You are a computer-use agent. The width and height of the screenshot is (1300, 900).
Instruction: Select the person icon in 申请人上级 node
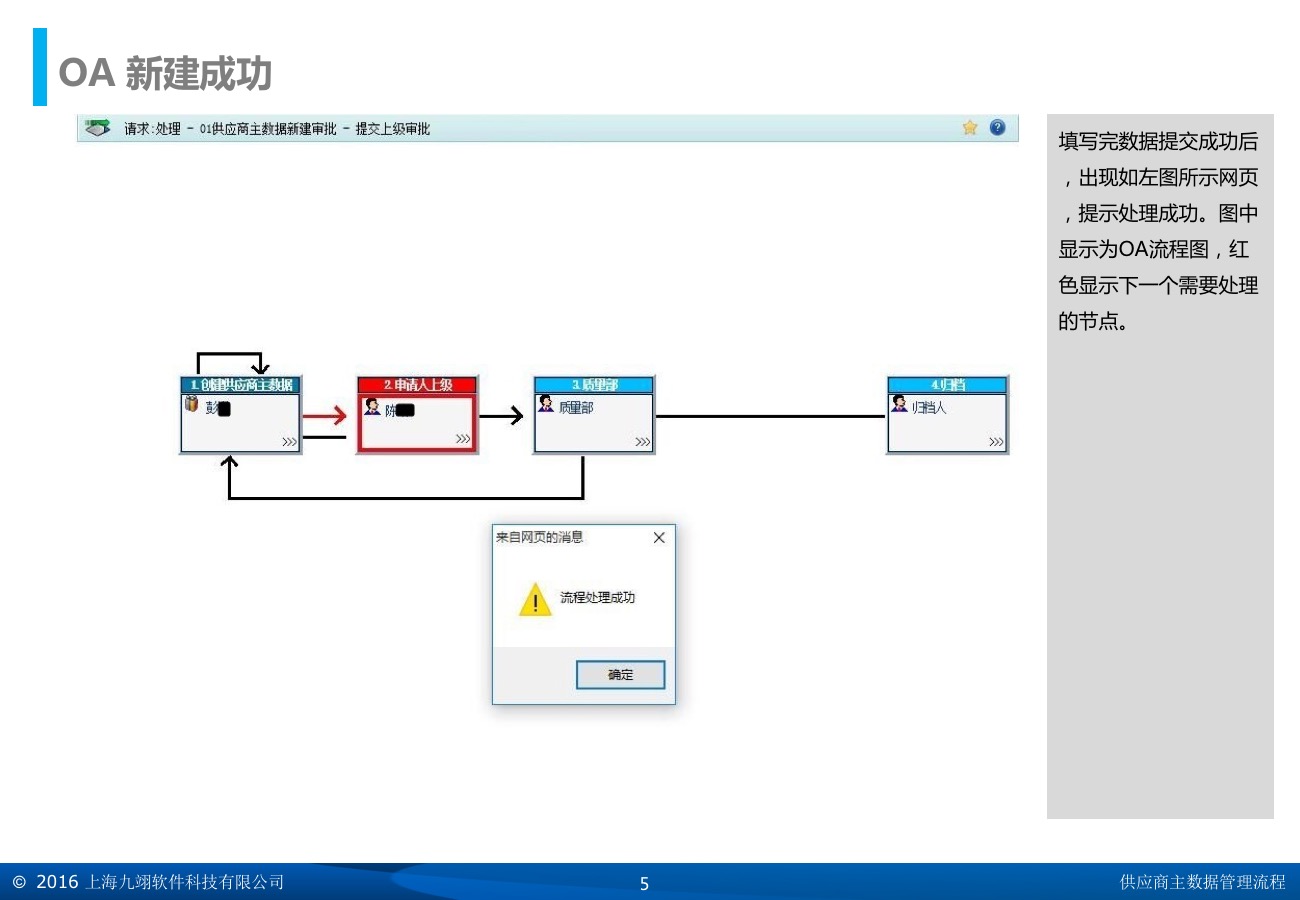click(372, 406)
